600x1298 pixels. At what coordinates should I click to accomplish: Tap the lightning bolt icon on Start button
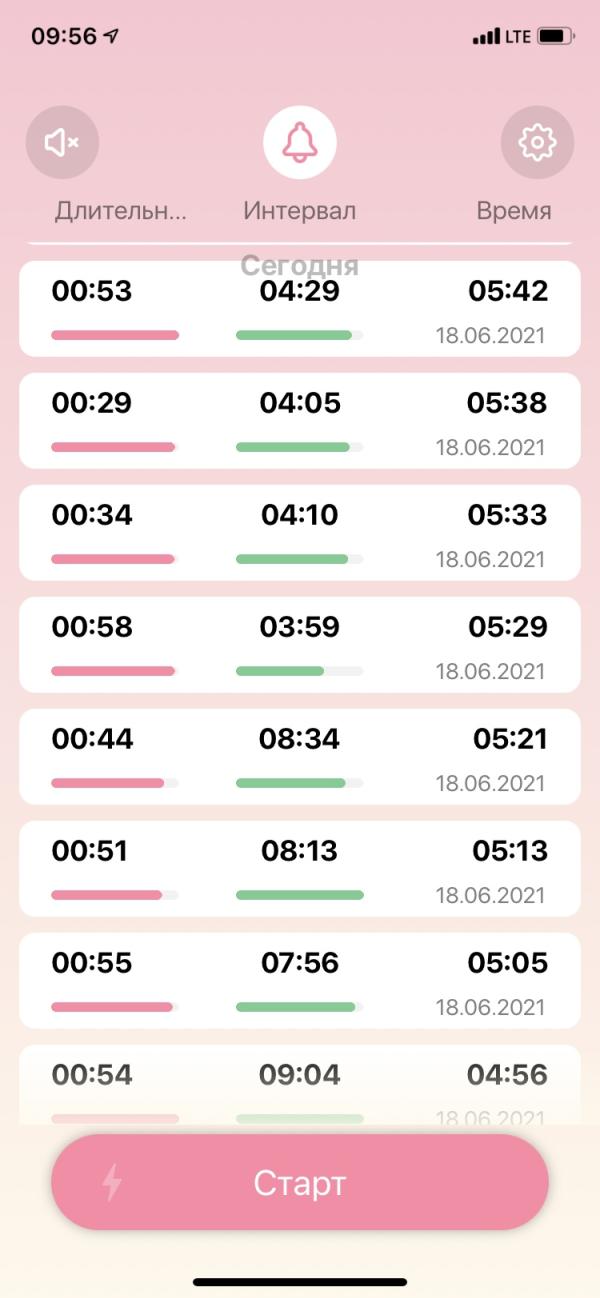[x=112, y=1183]
